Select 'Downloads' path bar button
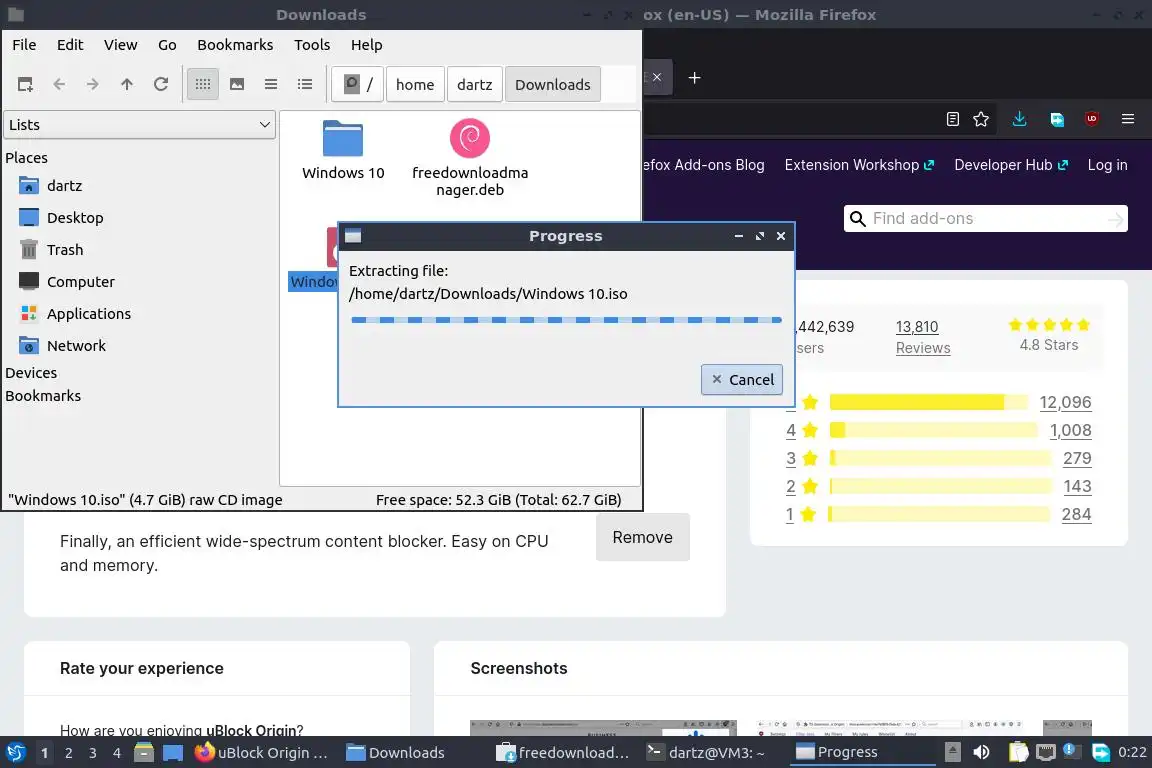This screenshot has width=1152, height=768. tap(552, 85)
